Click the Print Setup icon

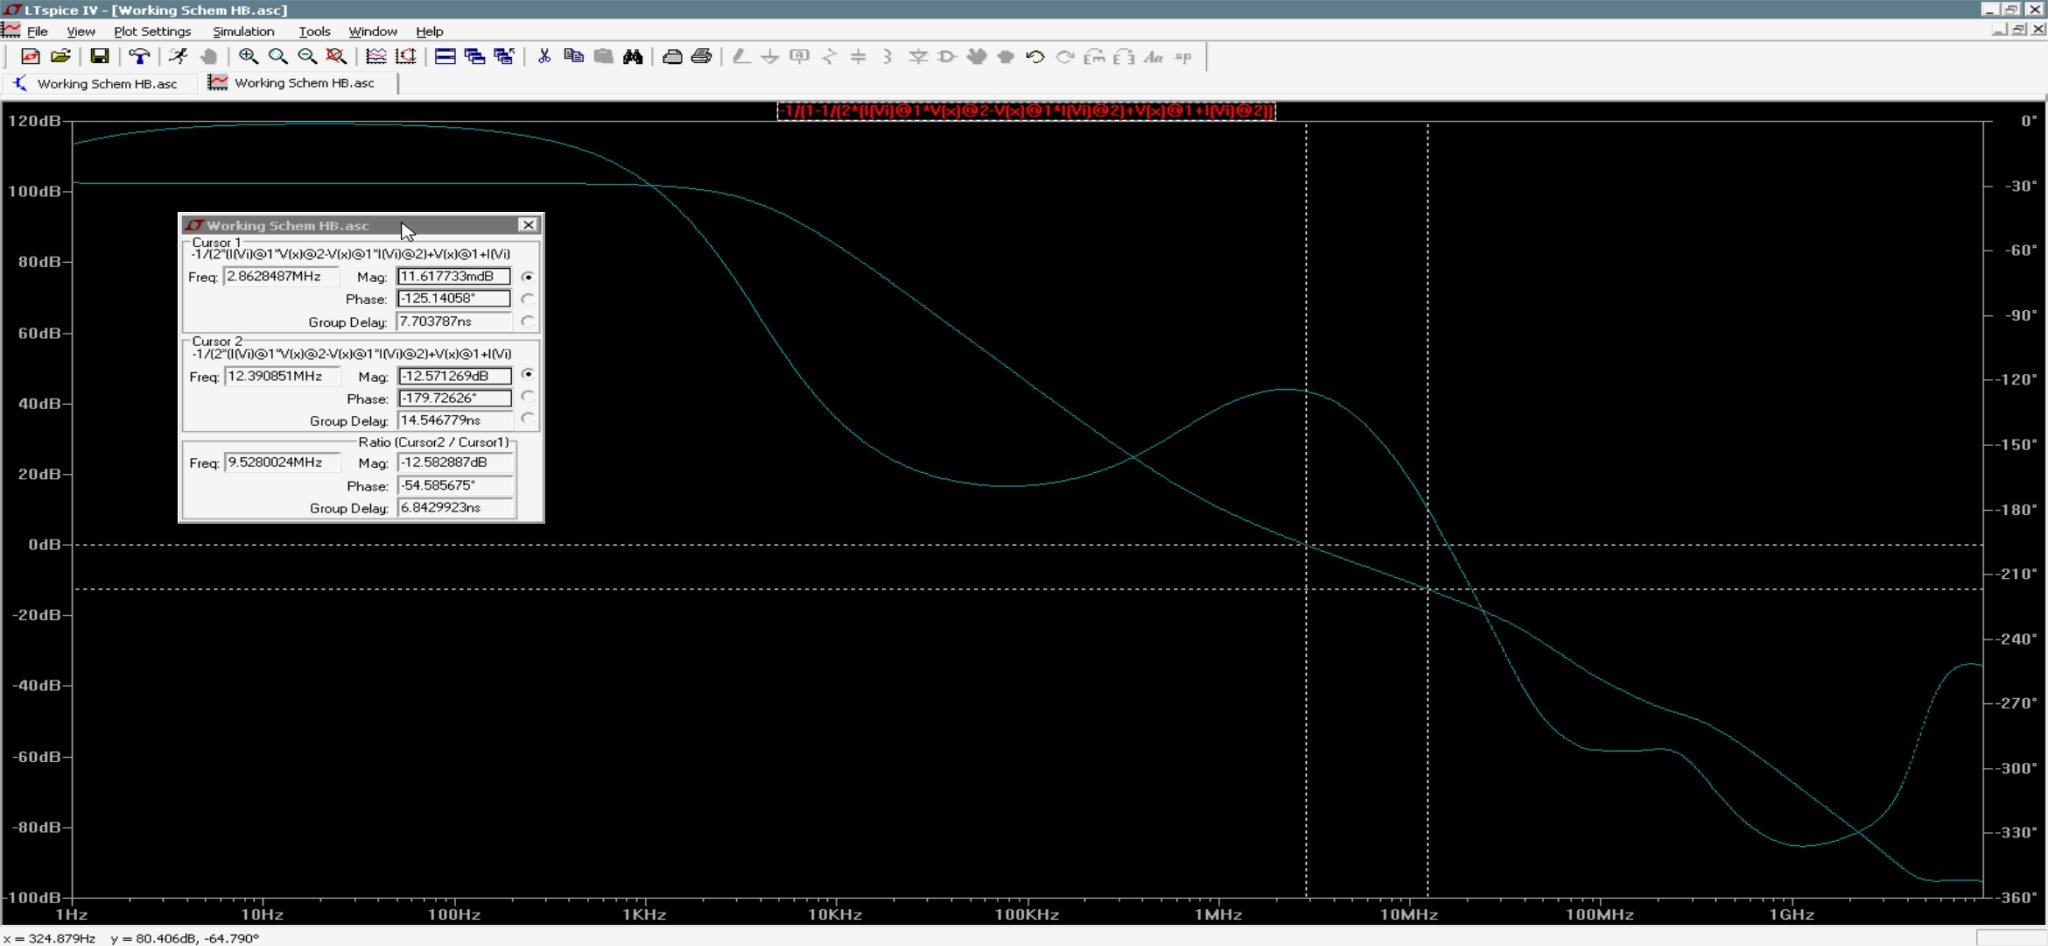[672, 57]
